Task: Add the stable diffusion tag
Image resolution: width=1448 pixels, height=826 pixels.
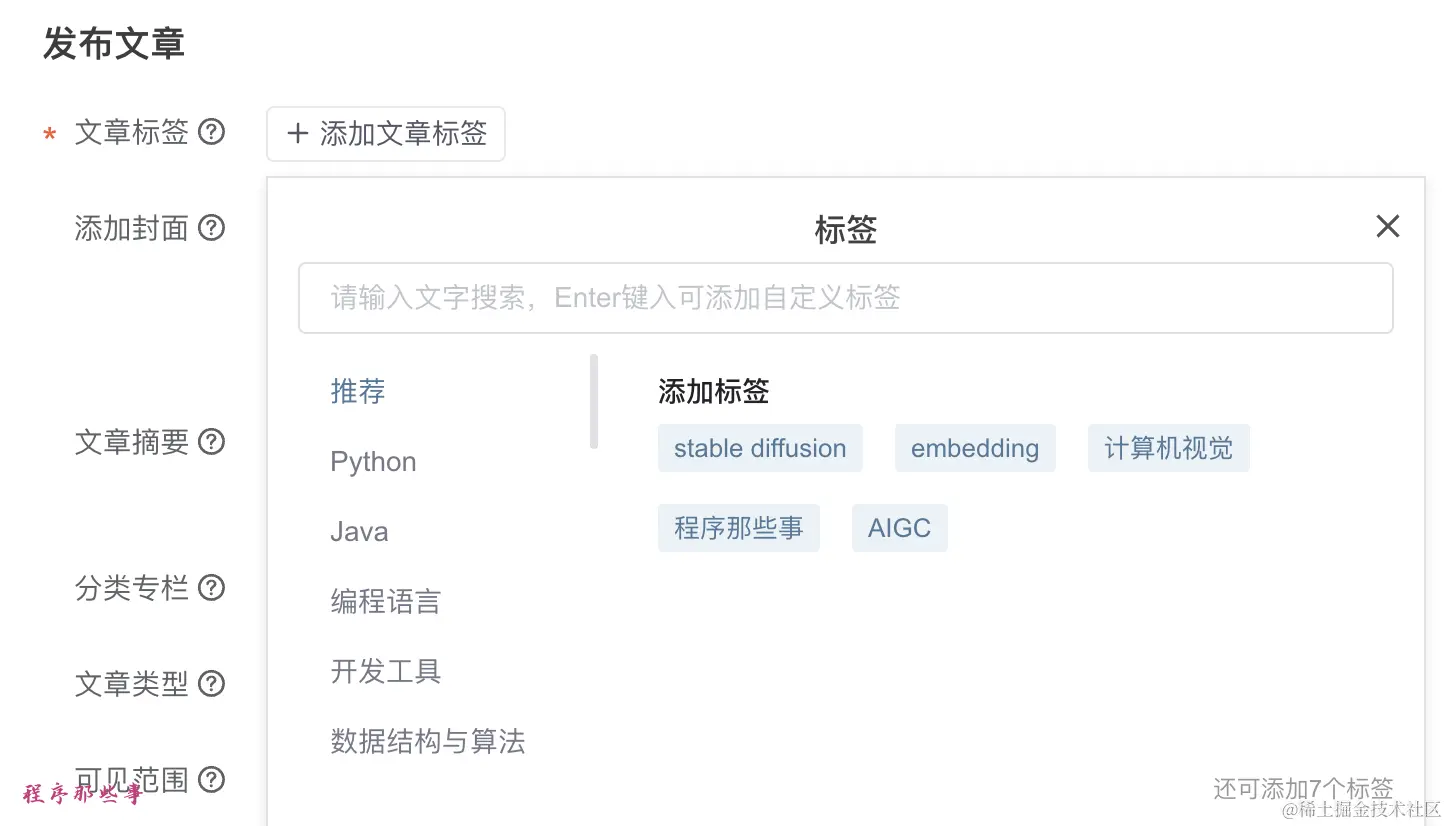Action: point(760,448)
